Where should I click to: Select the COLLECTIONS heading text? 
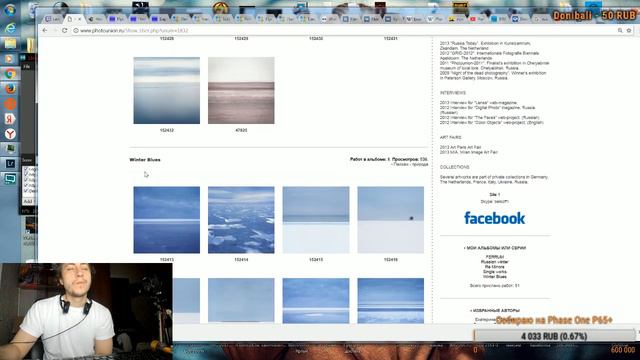tap(455, 167)
